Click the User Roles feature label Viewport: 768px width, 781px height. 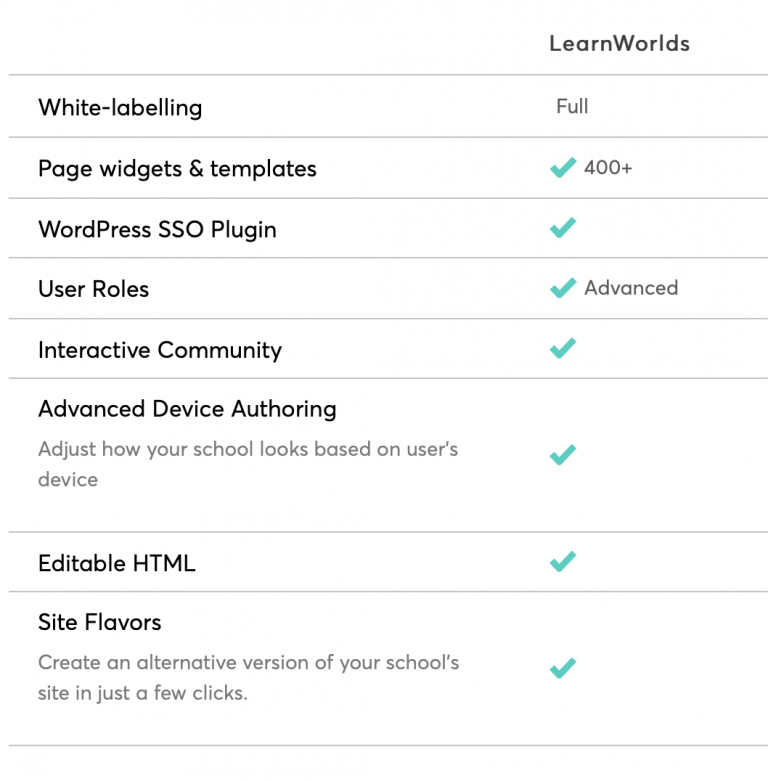(94, 289)
